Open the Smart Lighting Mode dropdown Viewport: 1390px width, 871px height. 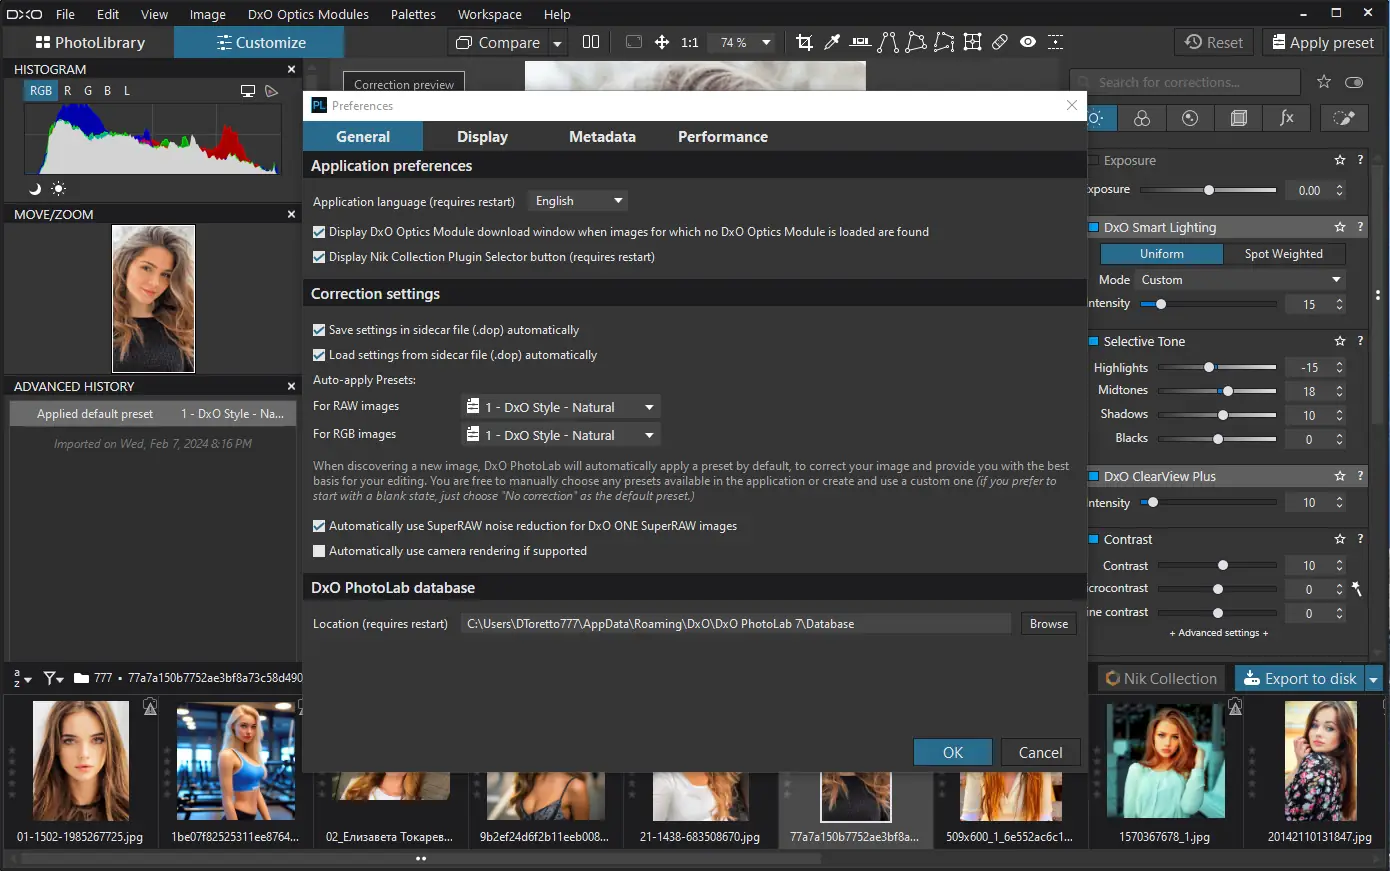coord(1240,280)
